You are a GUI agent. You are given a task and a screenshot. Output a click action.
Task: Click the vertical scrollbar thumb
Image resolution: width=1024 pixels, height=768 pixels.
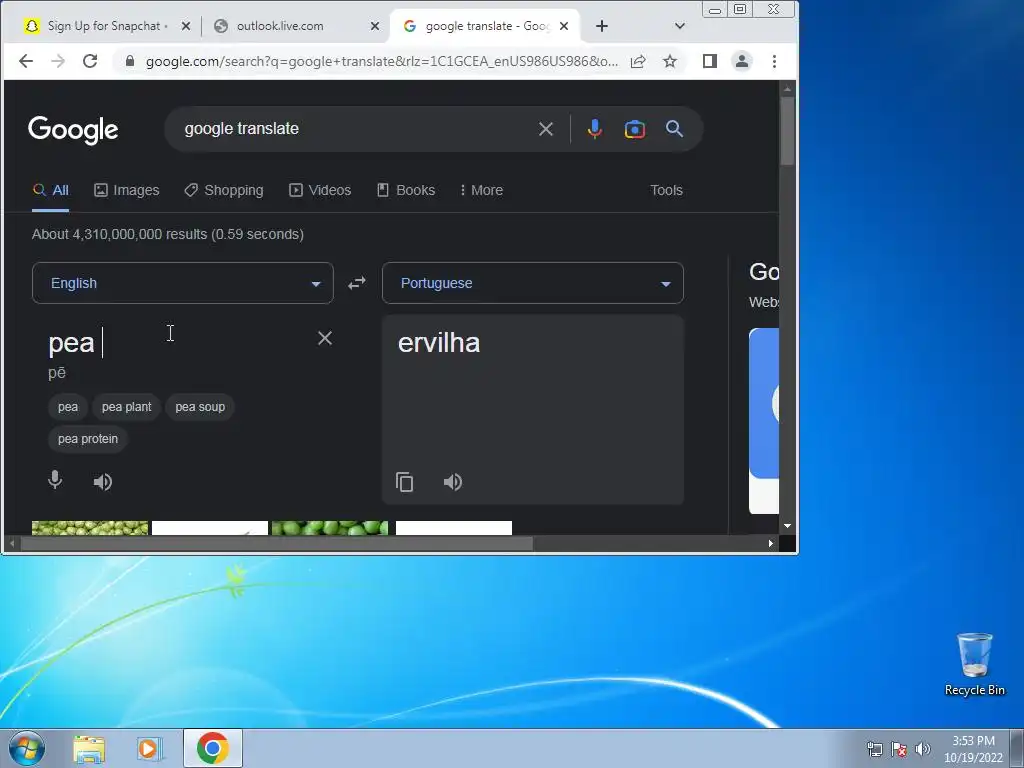pos(788,131)
